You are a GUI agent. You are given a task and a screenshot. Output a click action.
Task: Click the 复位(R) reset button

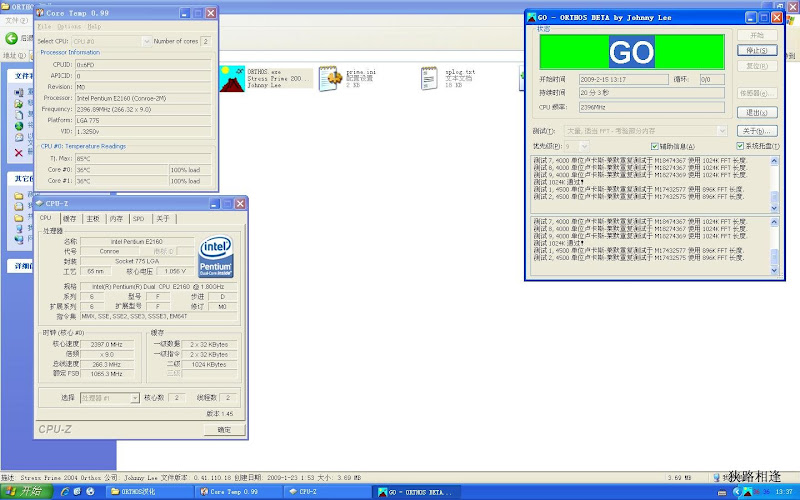coord(757,66)
